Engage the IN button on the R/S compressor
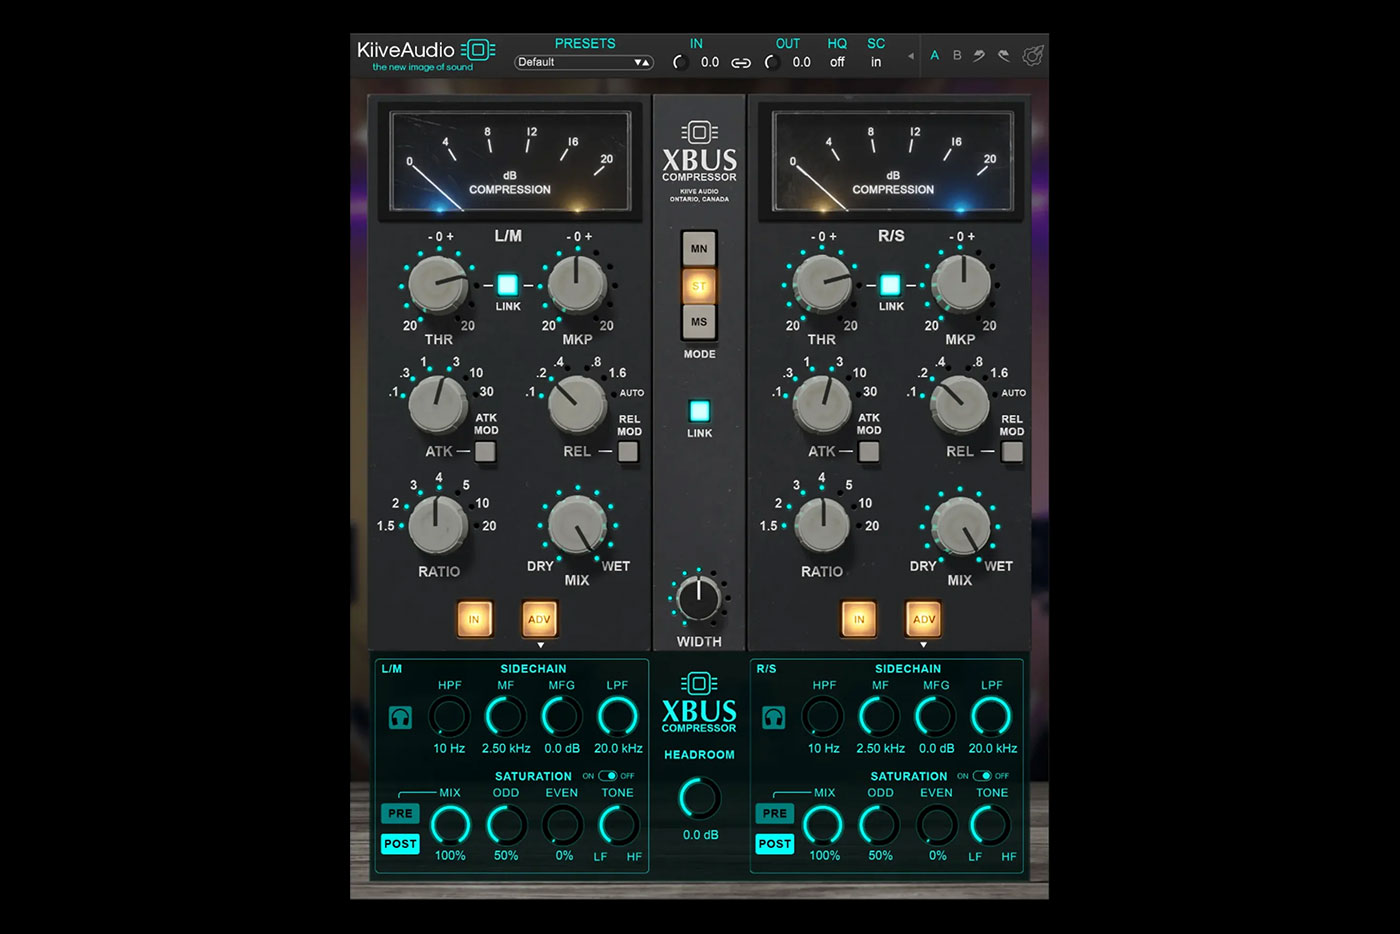Viewport: 1400px width, 934px height. point(858,619)
